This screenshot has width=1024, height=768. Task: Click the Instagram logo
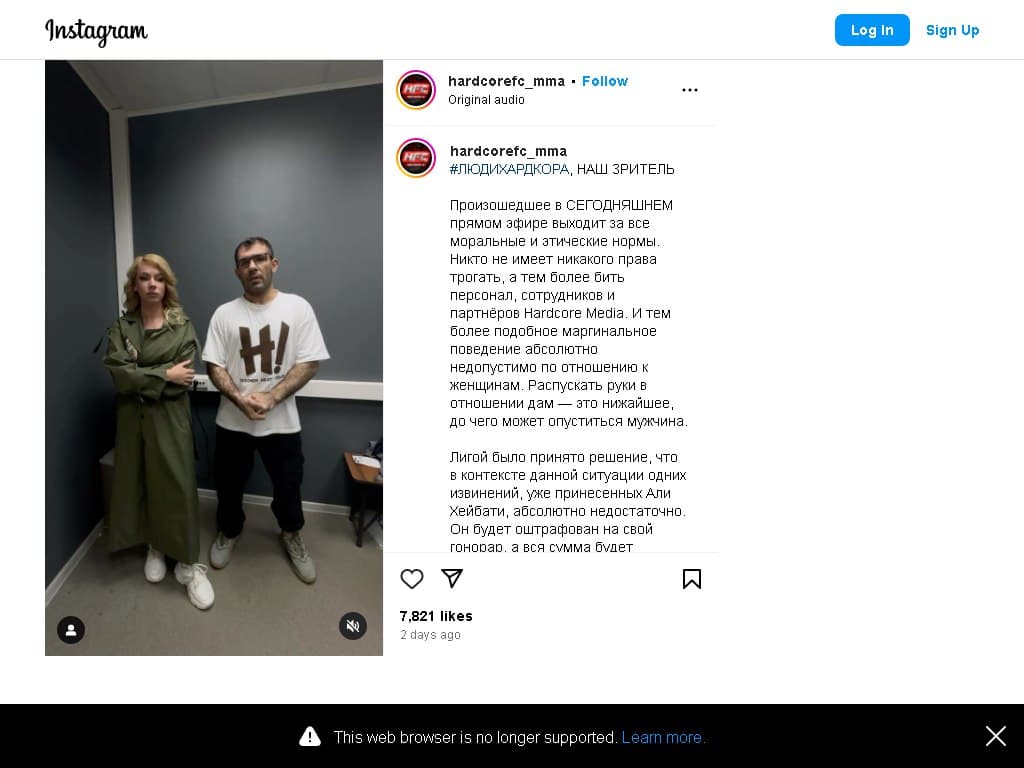96,31
